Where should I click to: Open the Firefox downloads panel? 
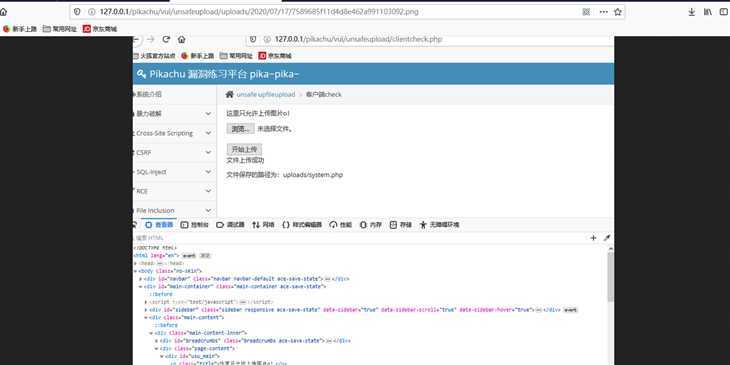(x=692, y=12)
